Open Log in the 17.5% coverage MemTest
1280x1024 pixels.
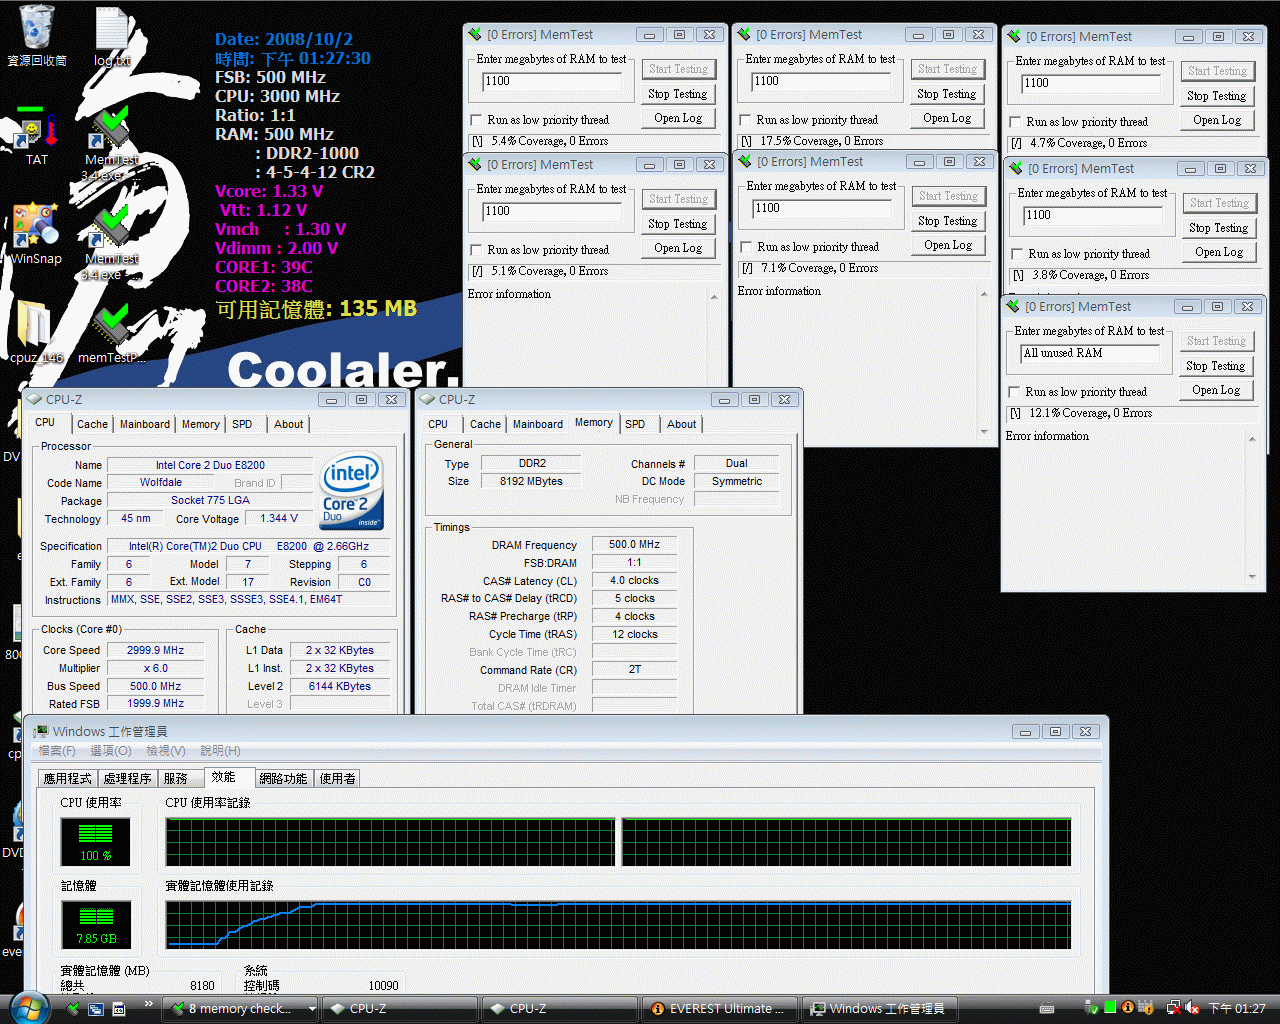[947, 118]
